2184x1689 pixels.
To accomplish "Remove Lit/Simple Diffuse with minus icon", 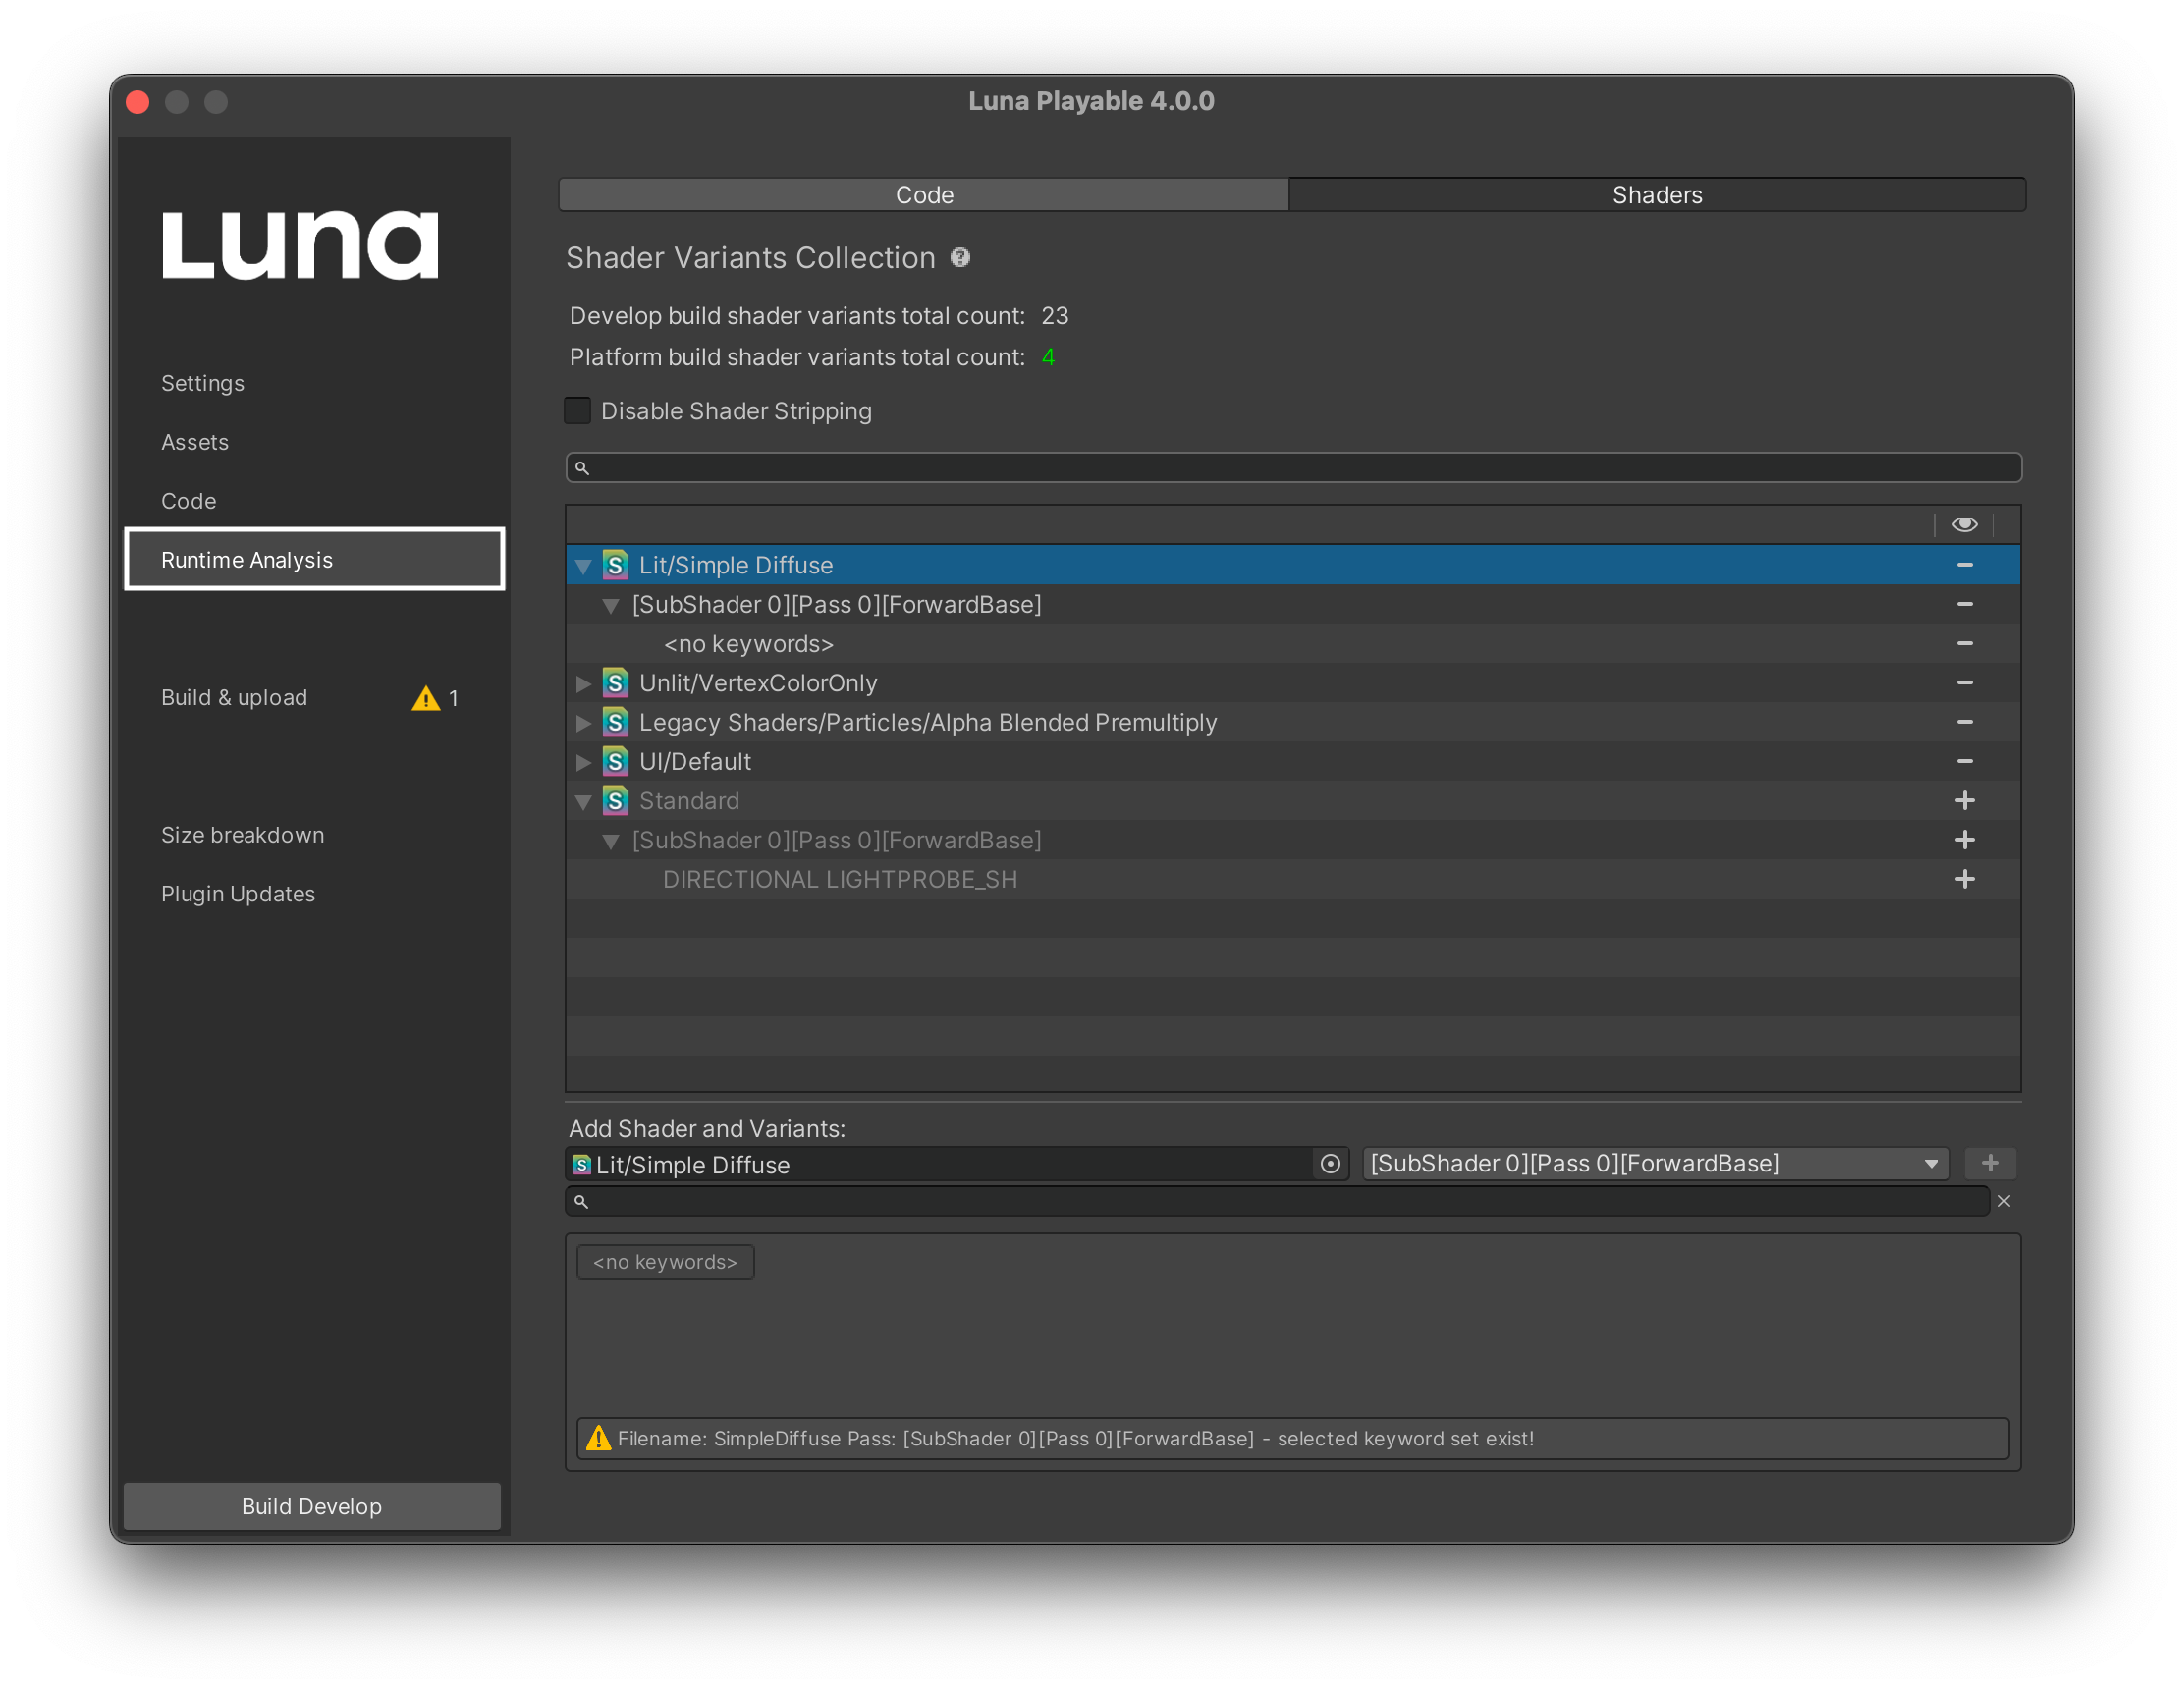I will (x=1964, y=565).
